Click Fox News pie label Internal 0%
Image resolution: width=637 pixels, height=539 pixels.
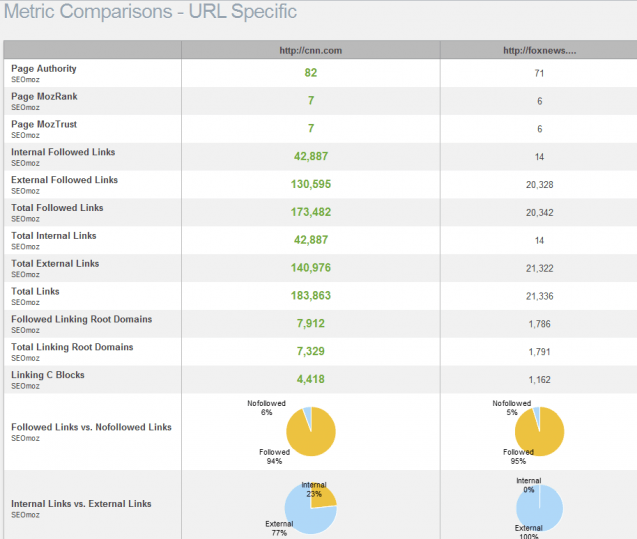click(529, 485)
